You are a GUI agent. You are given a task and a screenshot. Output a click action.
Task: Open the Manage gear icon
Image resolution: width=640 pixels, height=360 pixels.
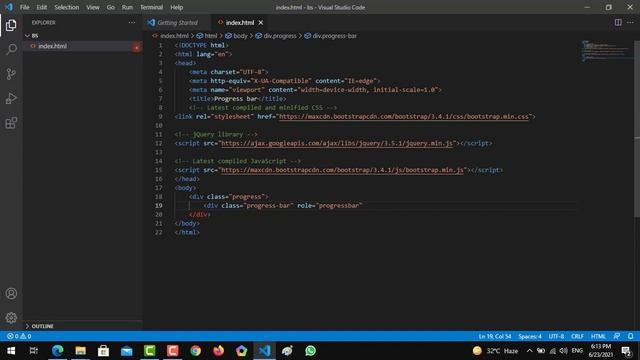click(x=11, y=318)
